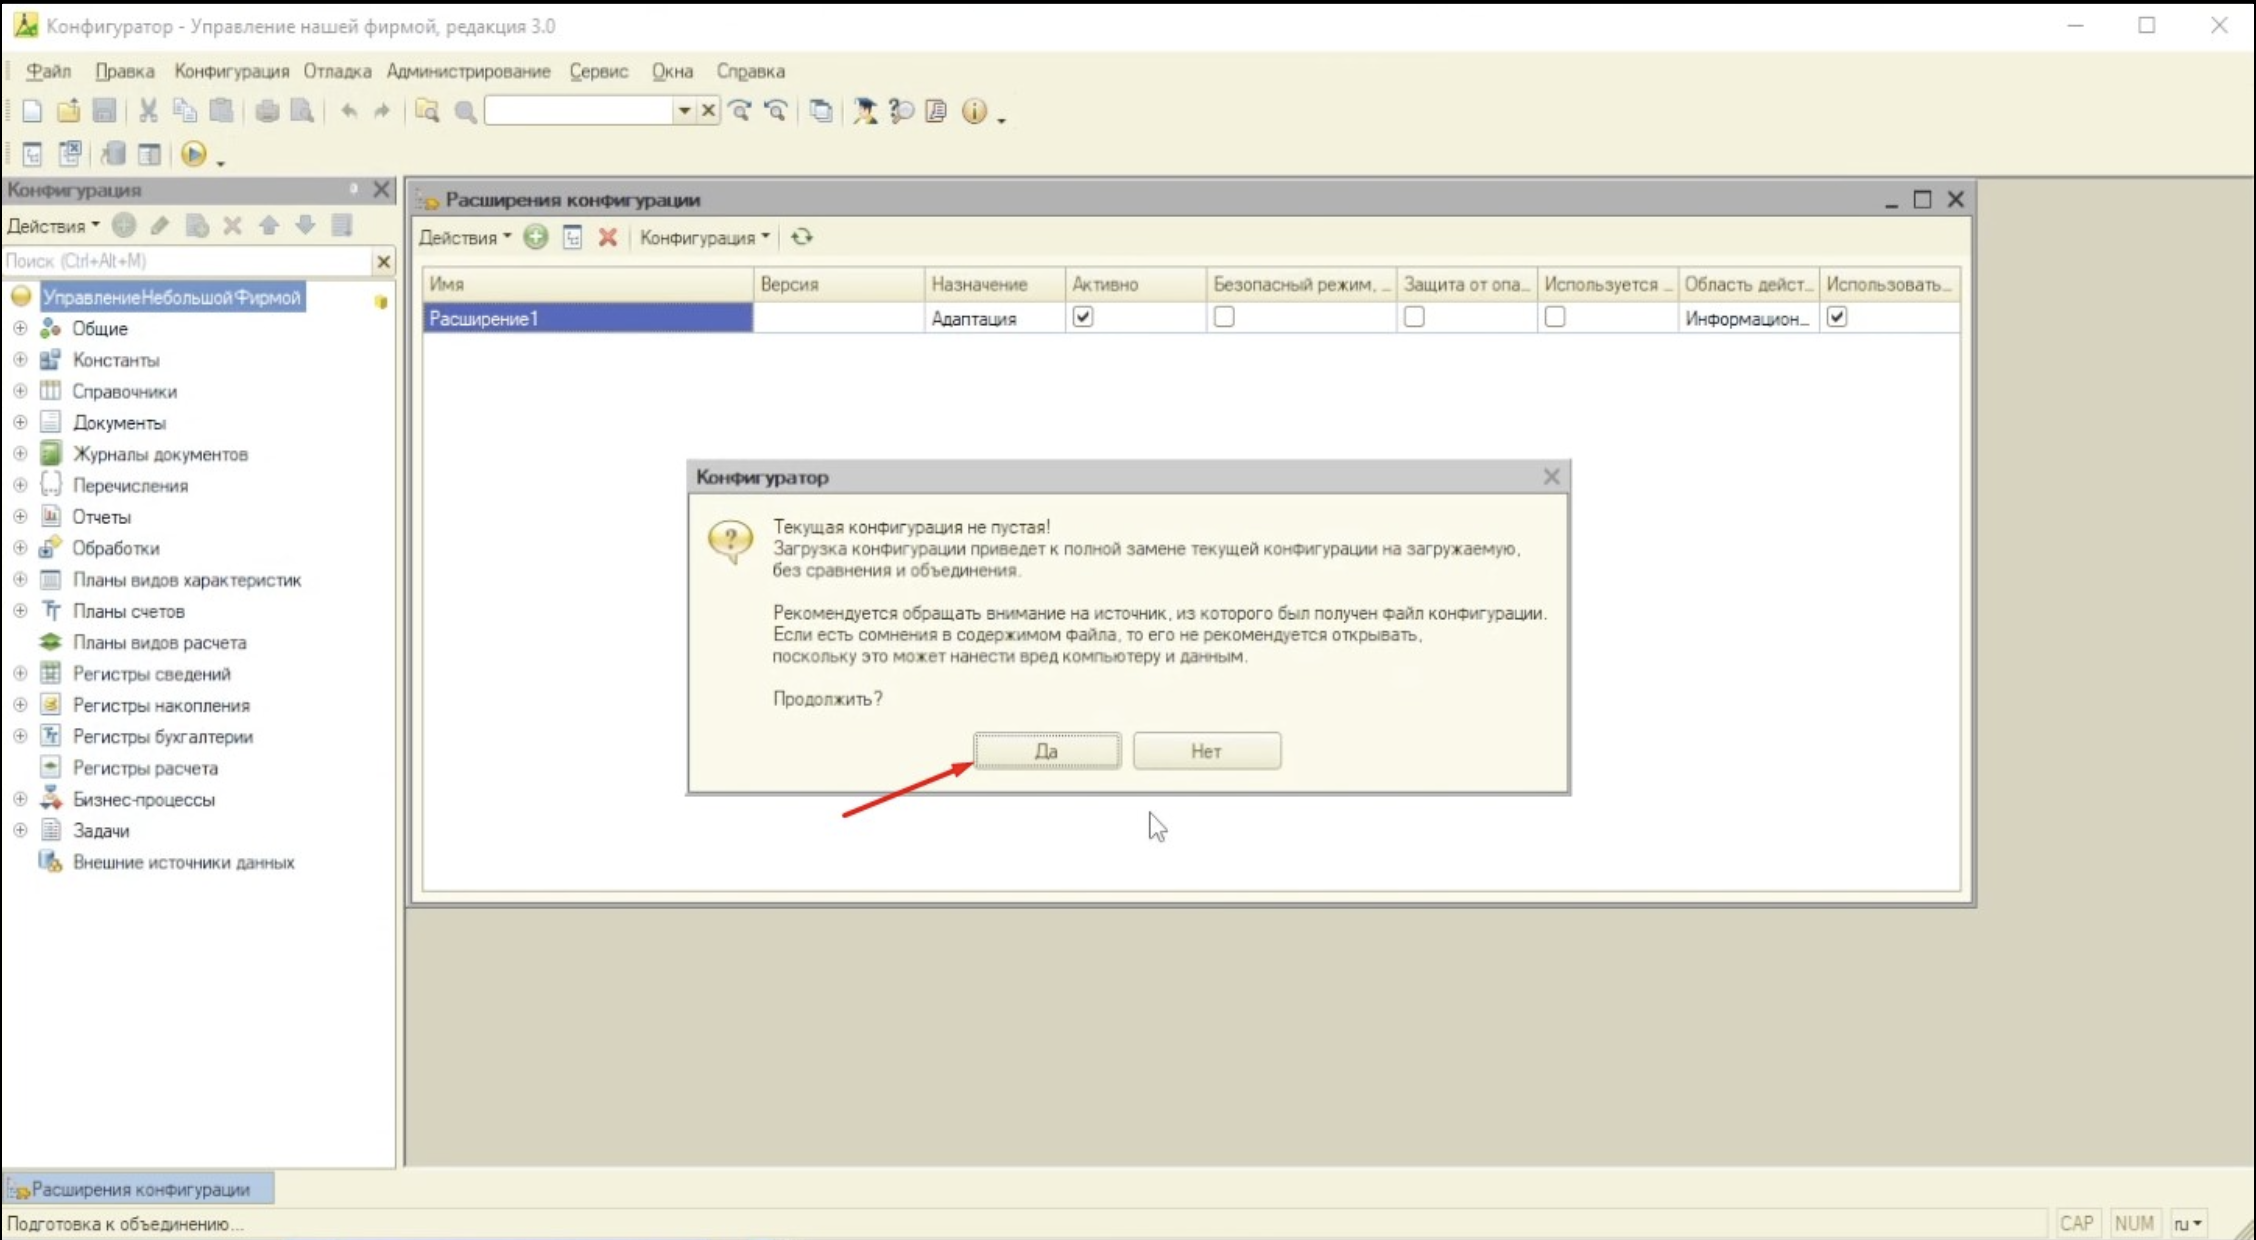The height and width of the screenshot is (1240, 2256).
Task: Open the Сервис menu
Action: pyautogui.click(x=598, y=71)
